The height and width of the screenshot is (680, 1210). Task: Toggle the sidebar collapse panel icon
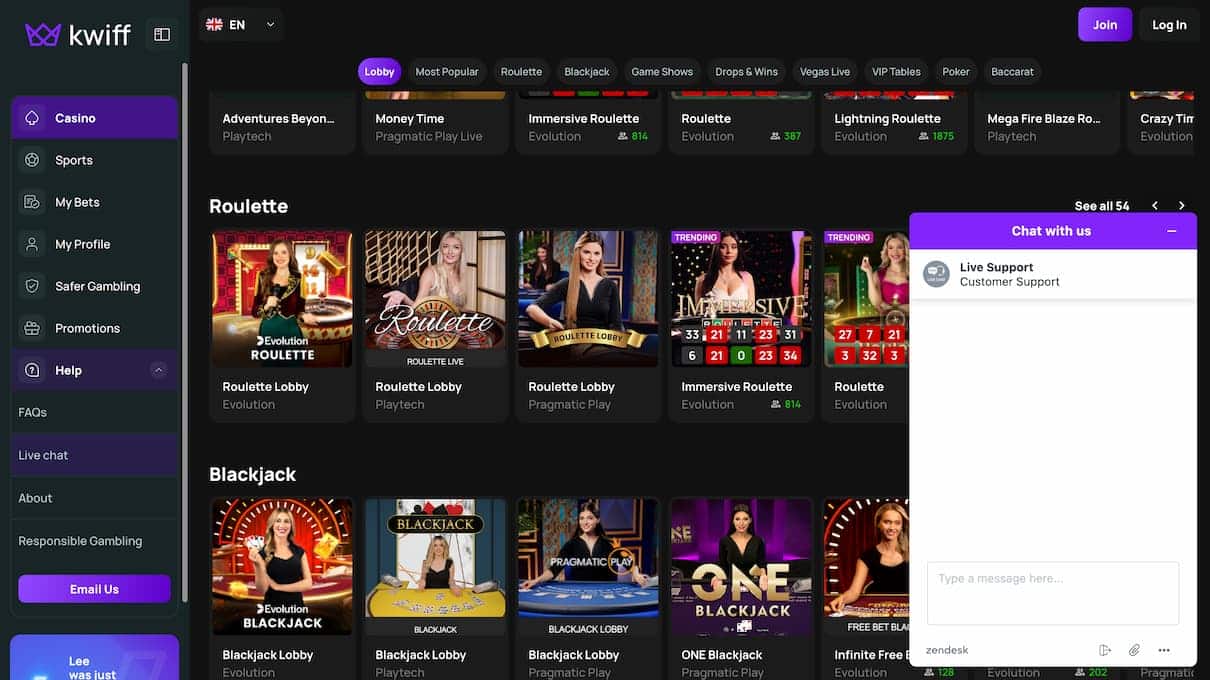pos(162,35)
